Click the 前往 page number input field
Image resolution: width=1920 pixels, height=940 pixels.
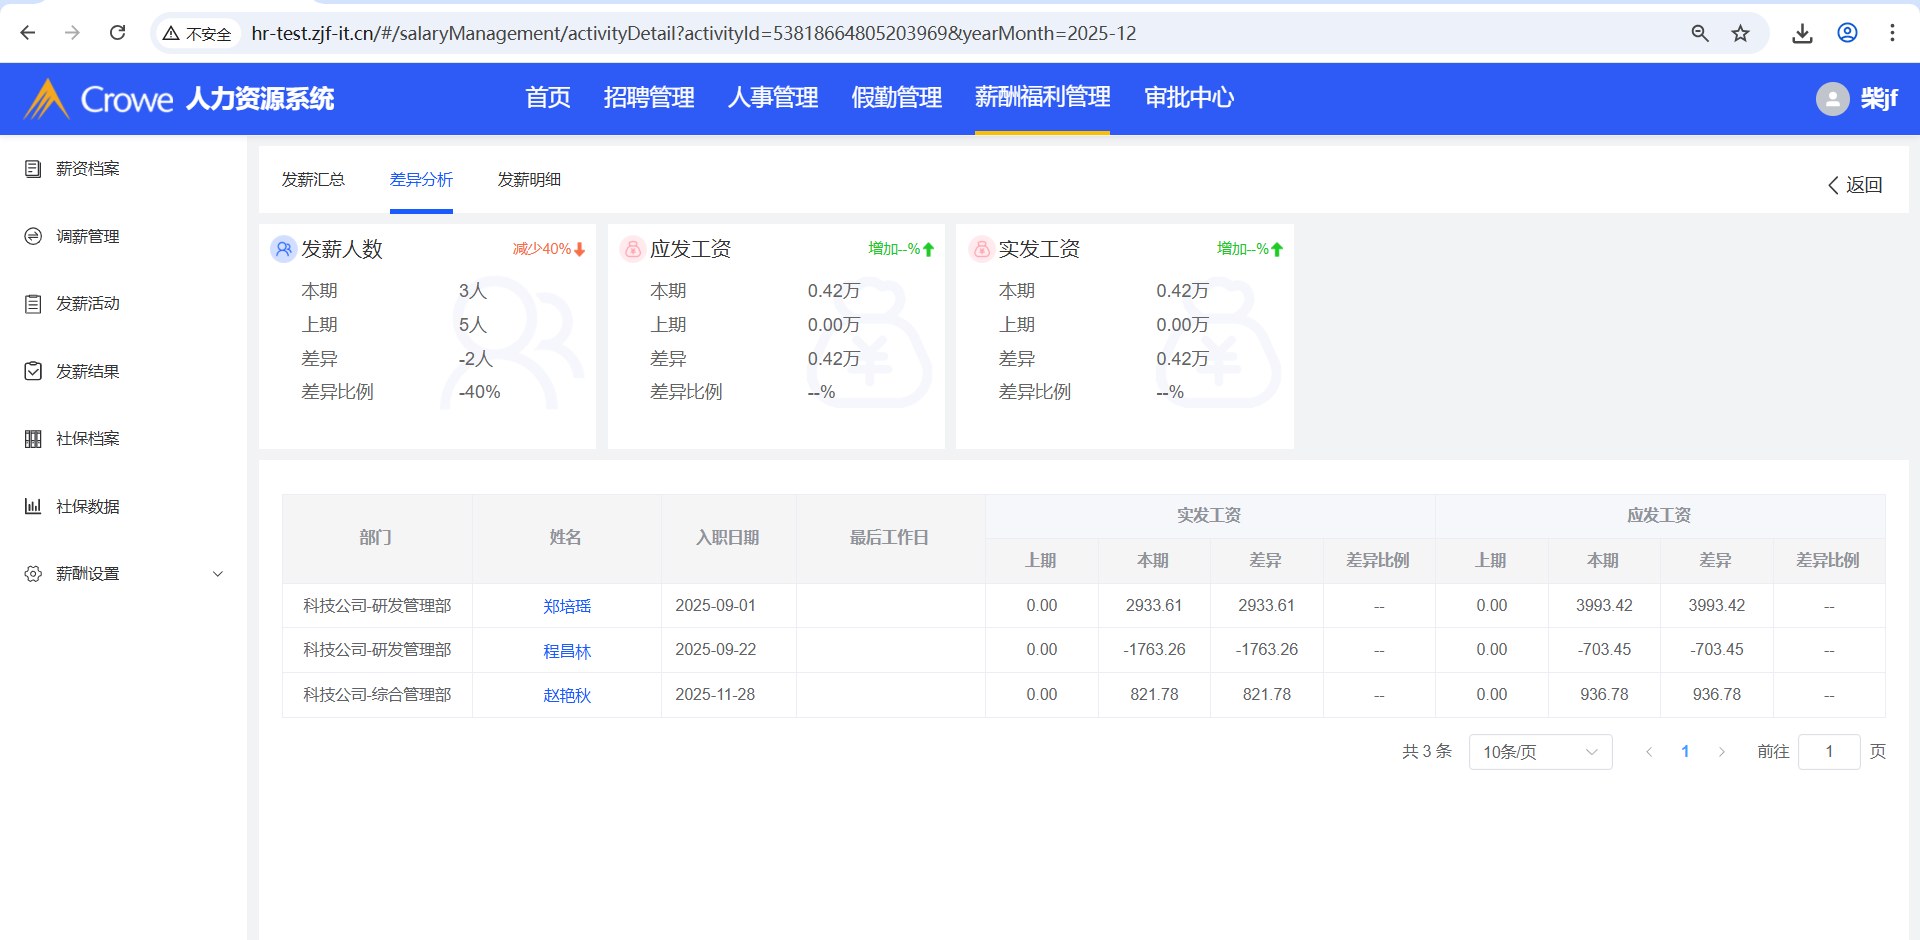tap(1828, 752)
